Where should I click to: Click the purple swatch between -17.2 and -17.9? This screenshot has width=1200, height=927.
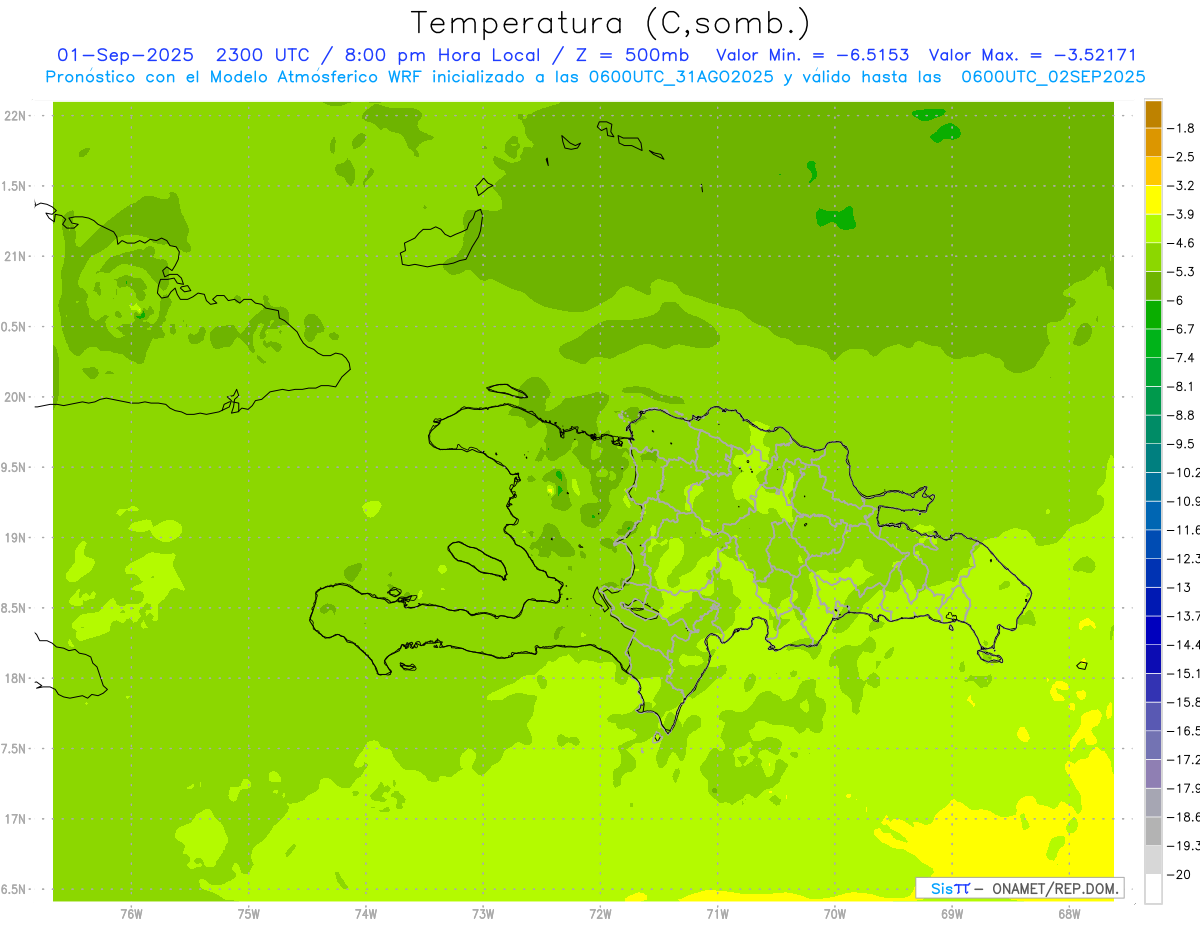tap(1153, 773)
